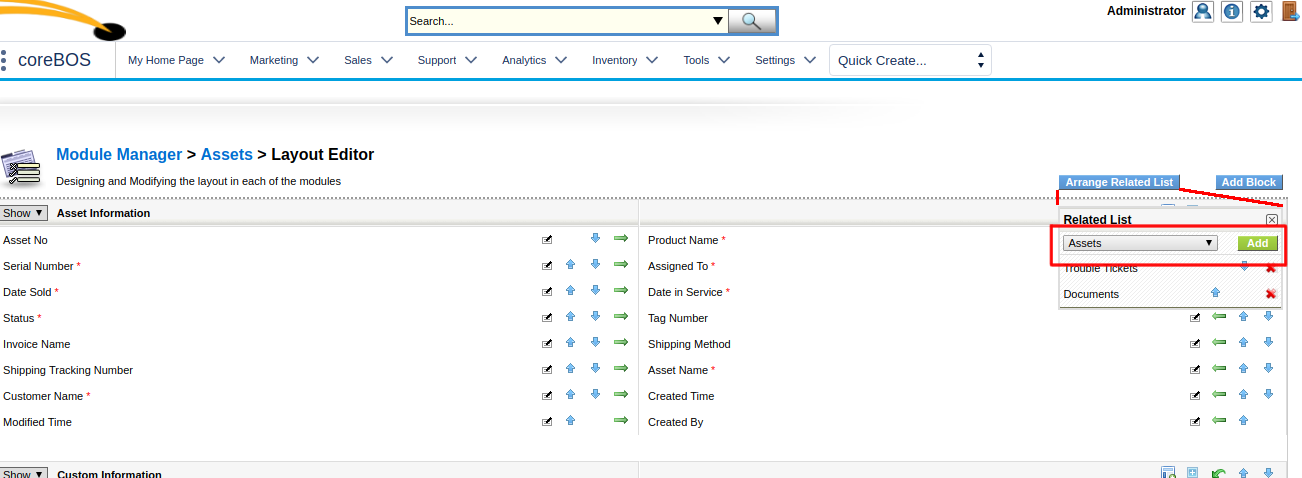Edit the Created Time field properties
The height and width of the screenshot is (478, 1302).
click(x=1195, y=396)
